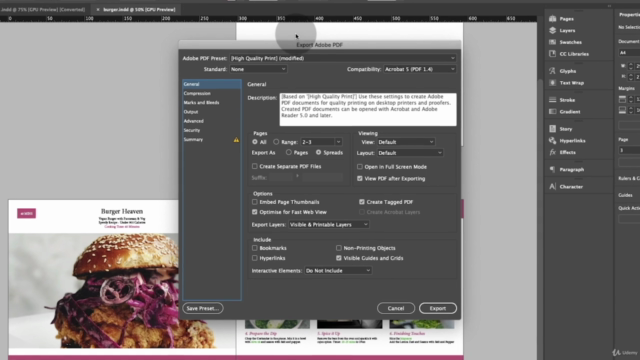The height and width of the screenshot is (360, 640).
Task: Open the Pages panel icon
Action: (553, 19)
